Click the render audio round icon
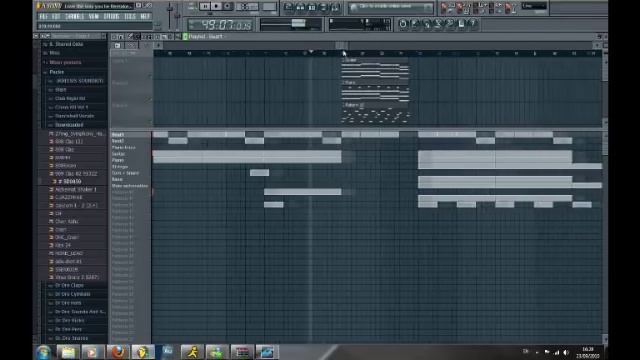 pos(426,24)
